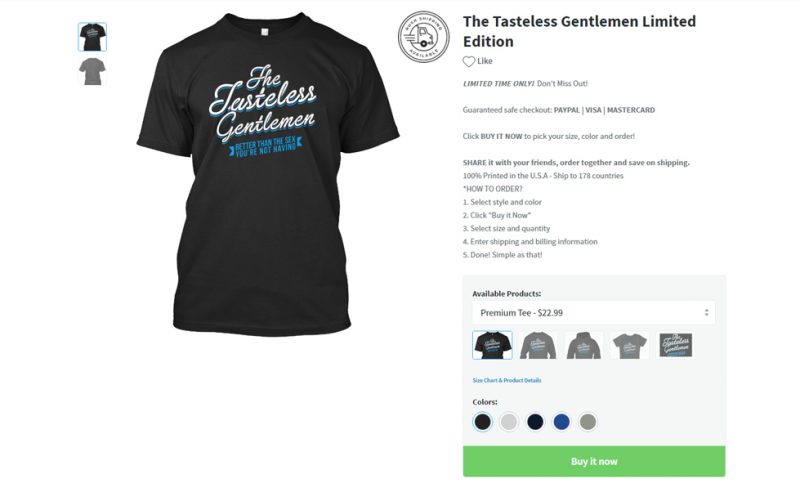Choose the poster print product icon

point(676,345)
